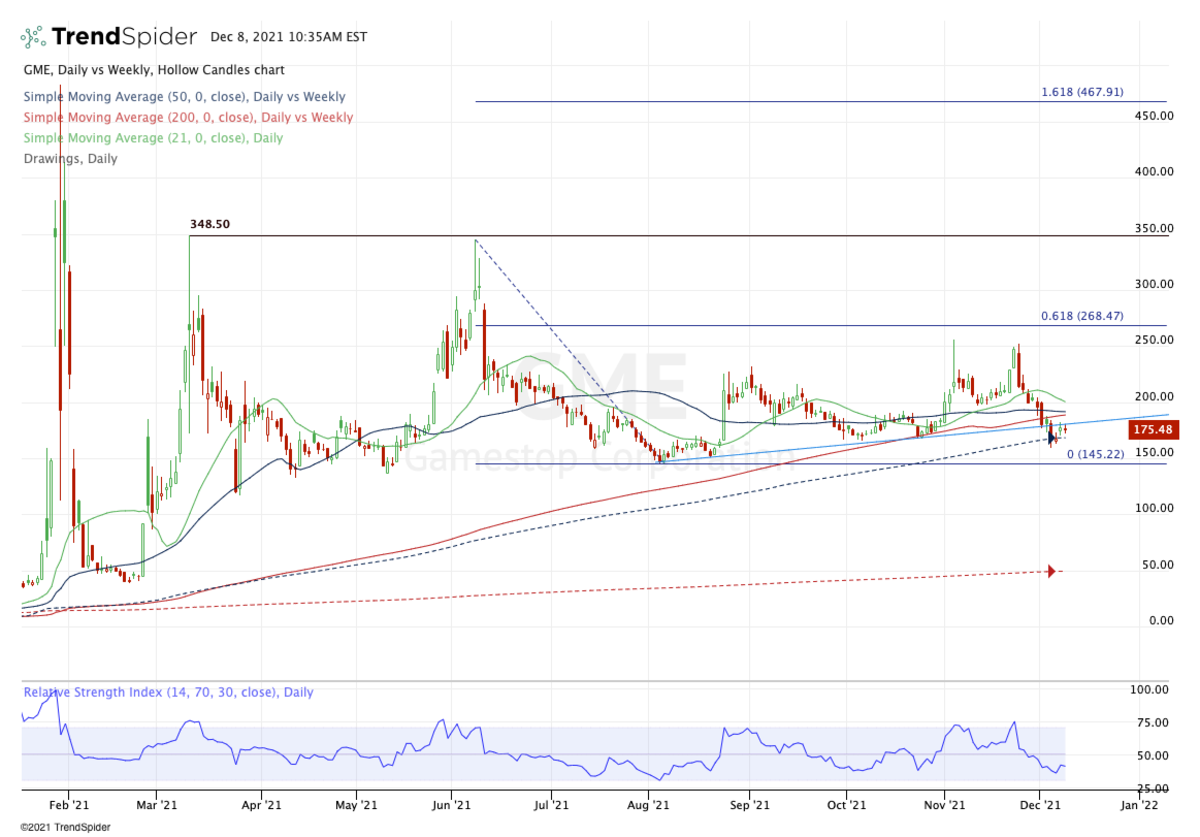Click the GME chart title text
This screenshot has width=1200, height=837.
154,70
